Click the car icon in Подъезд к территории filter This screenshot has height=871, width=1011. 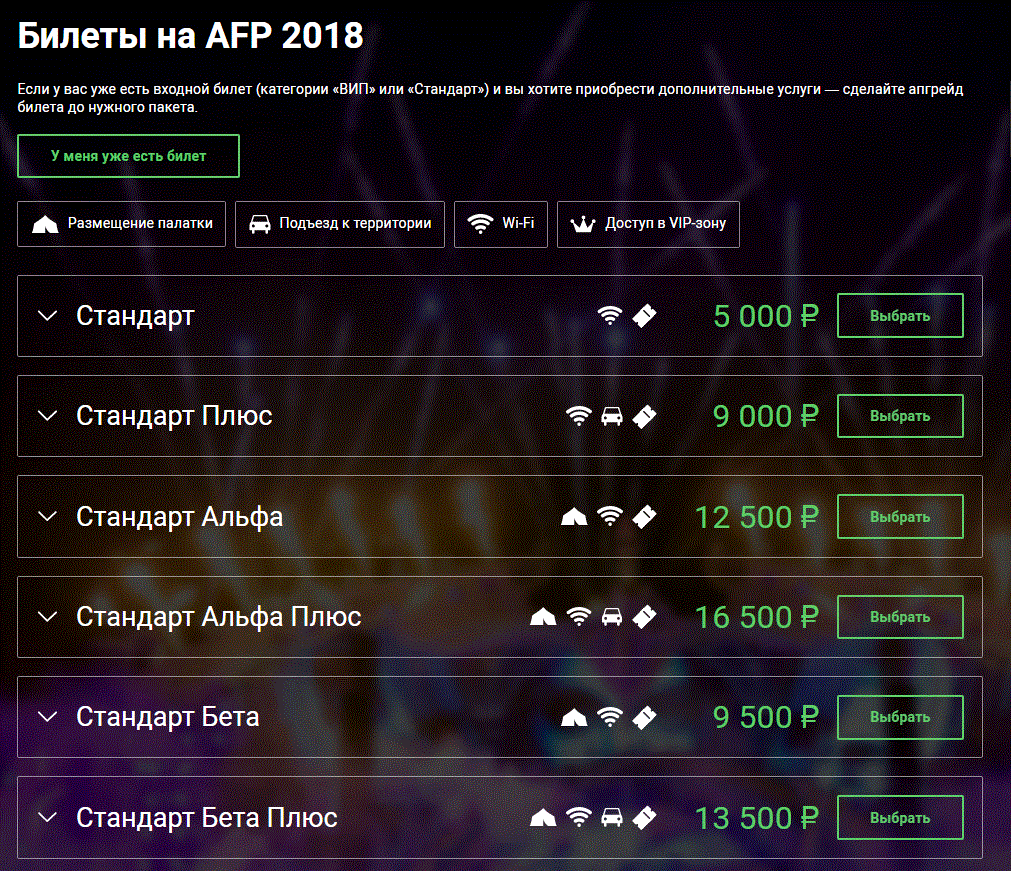pos(260,224)
